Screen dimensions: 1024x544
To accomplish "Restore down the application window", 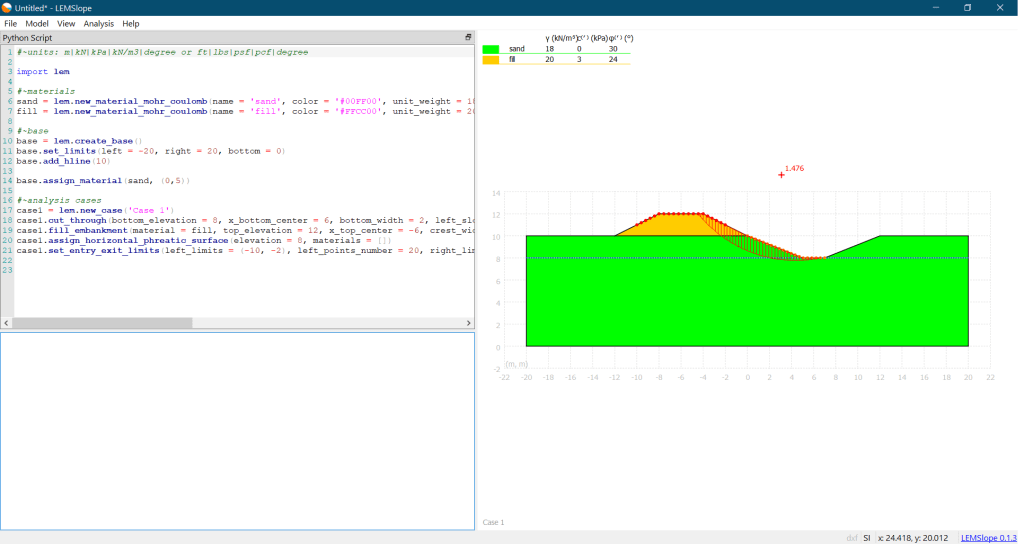I will click(x=967, y=8).
